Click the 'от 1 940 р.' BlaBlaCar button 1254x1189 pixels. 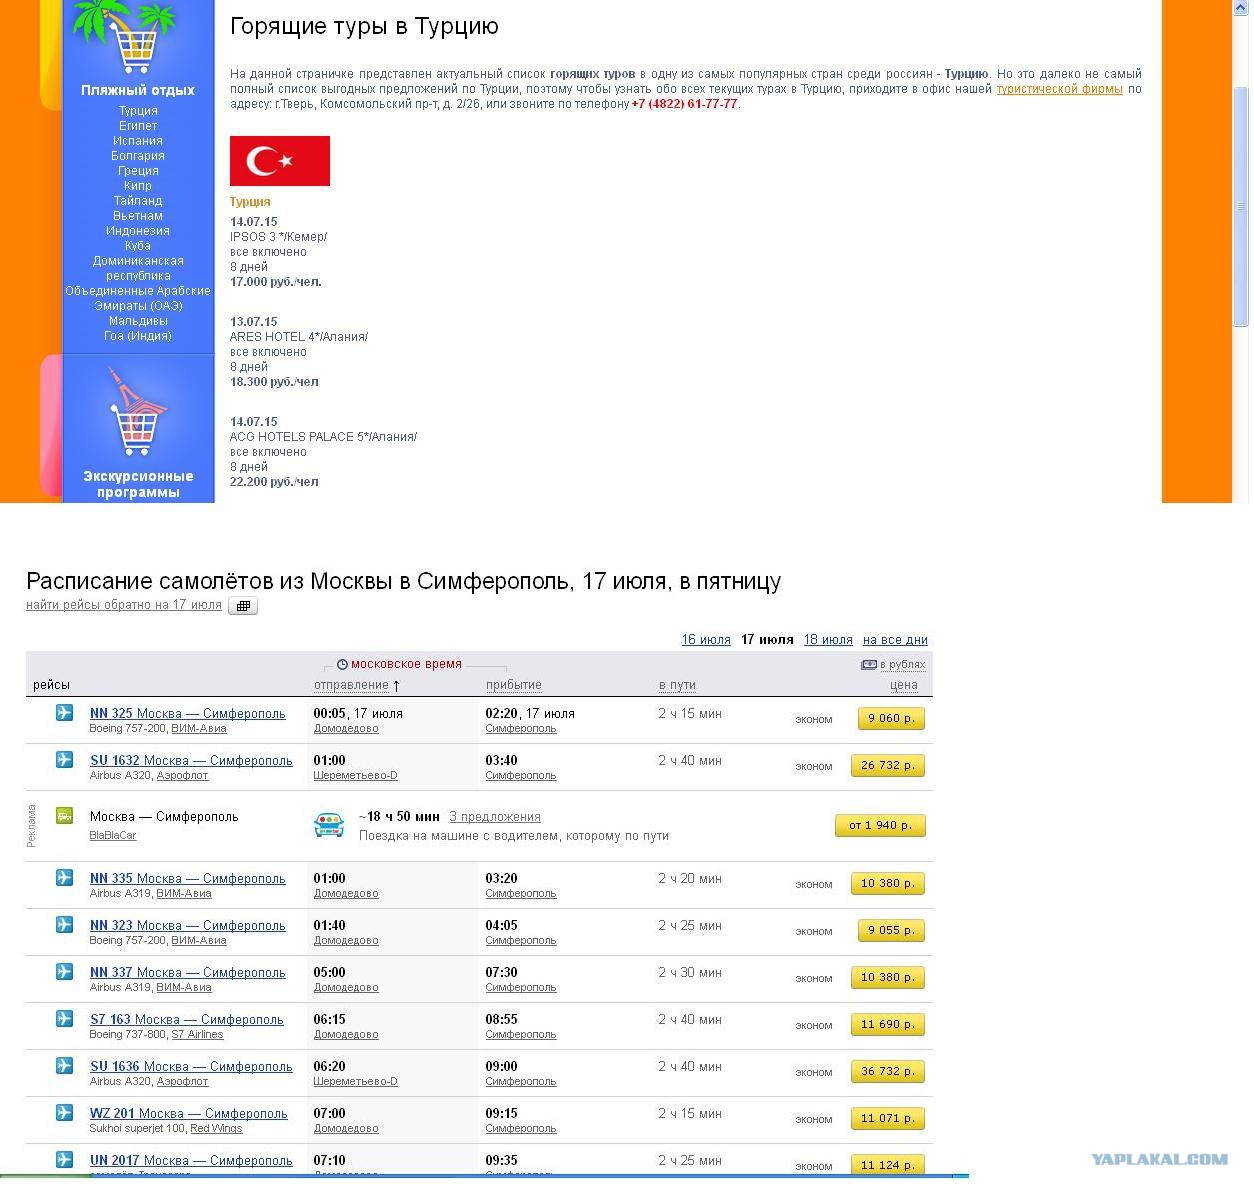point(880,825)
